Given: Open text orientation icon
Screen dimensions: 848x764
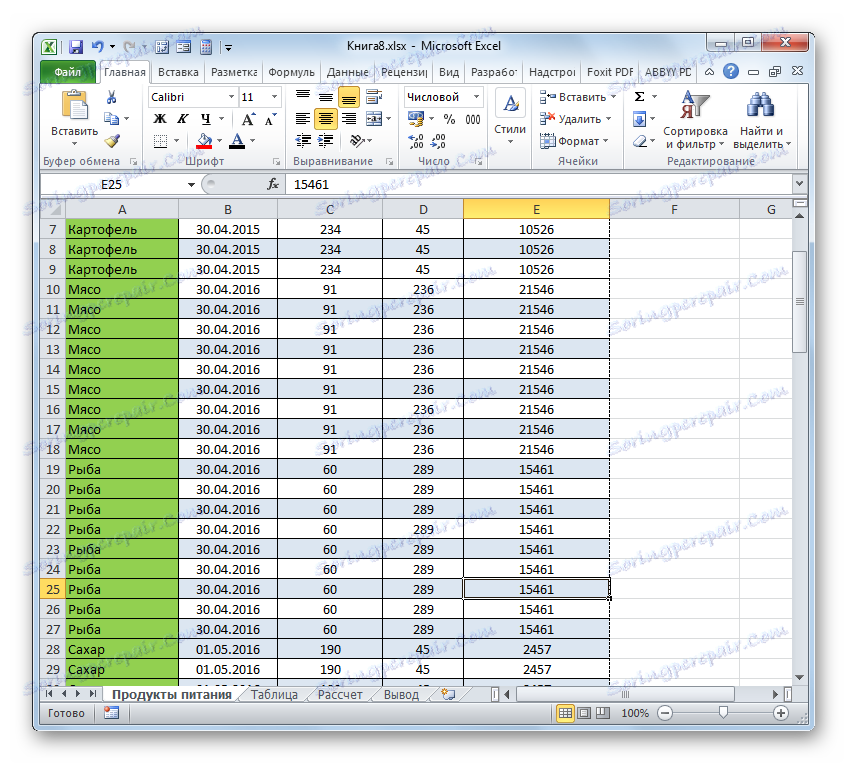Looking at the screenshot, I should (357, 141).
